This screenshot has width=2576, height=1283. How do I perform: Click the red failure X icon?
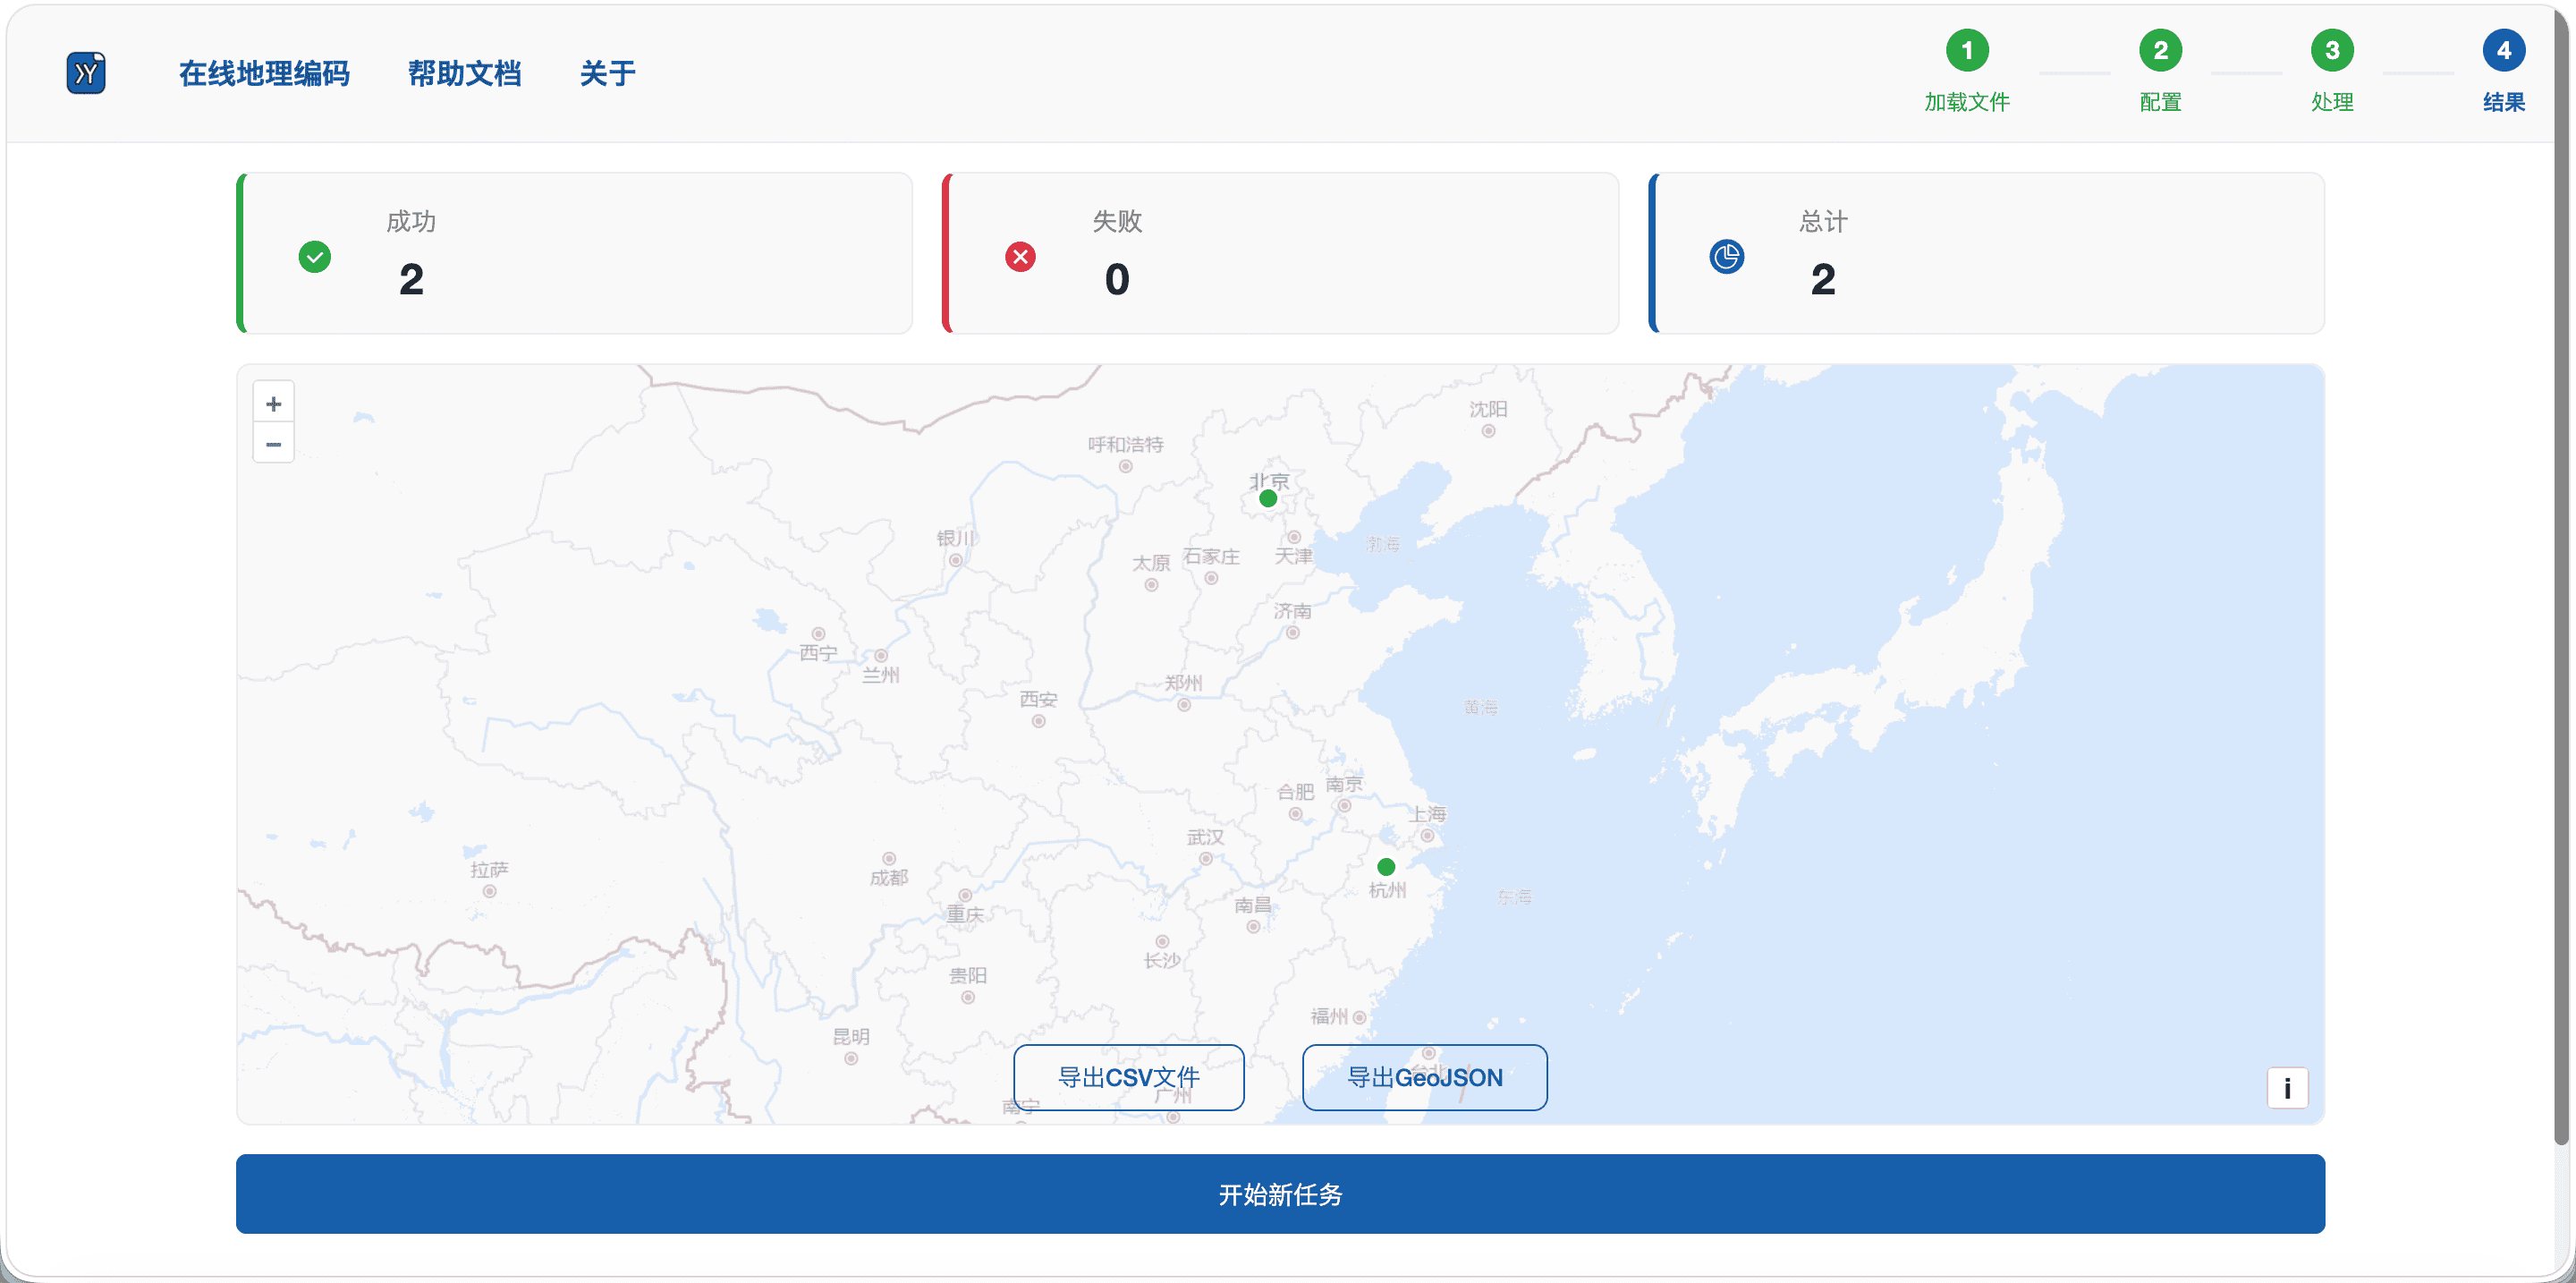[x=1020, y=257]
